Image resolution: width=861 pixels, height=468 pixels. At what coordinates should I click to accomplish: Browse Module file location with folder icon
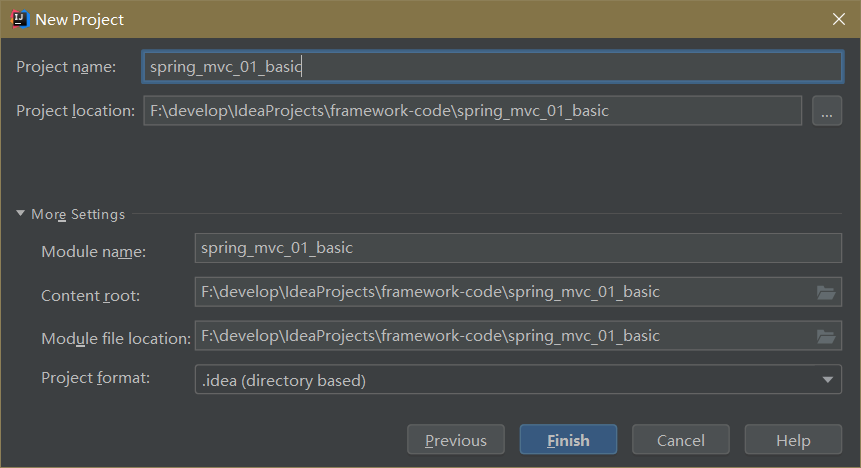825,337
